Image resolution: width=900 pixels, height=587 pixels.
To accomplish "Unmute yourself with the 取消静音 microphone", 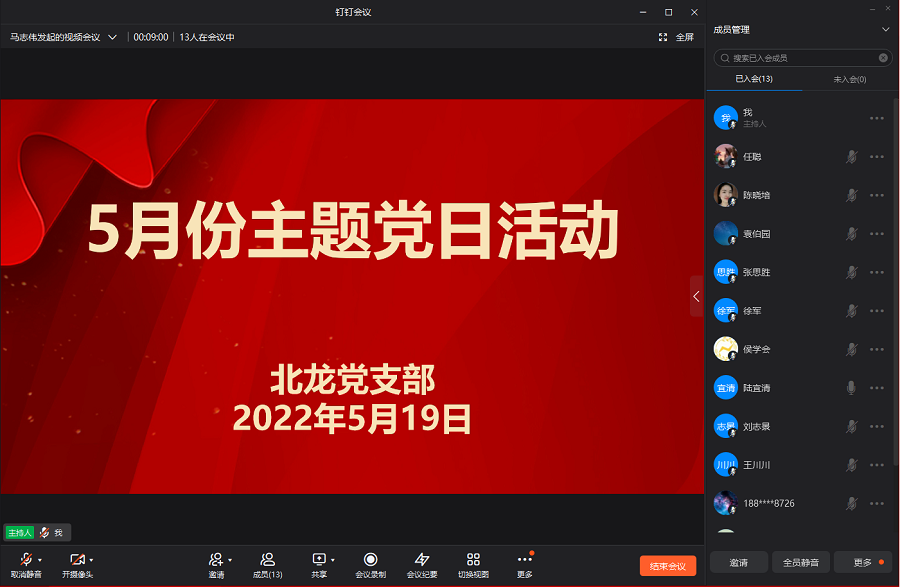I will pyautogui.click(x=26, y=560).
